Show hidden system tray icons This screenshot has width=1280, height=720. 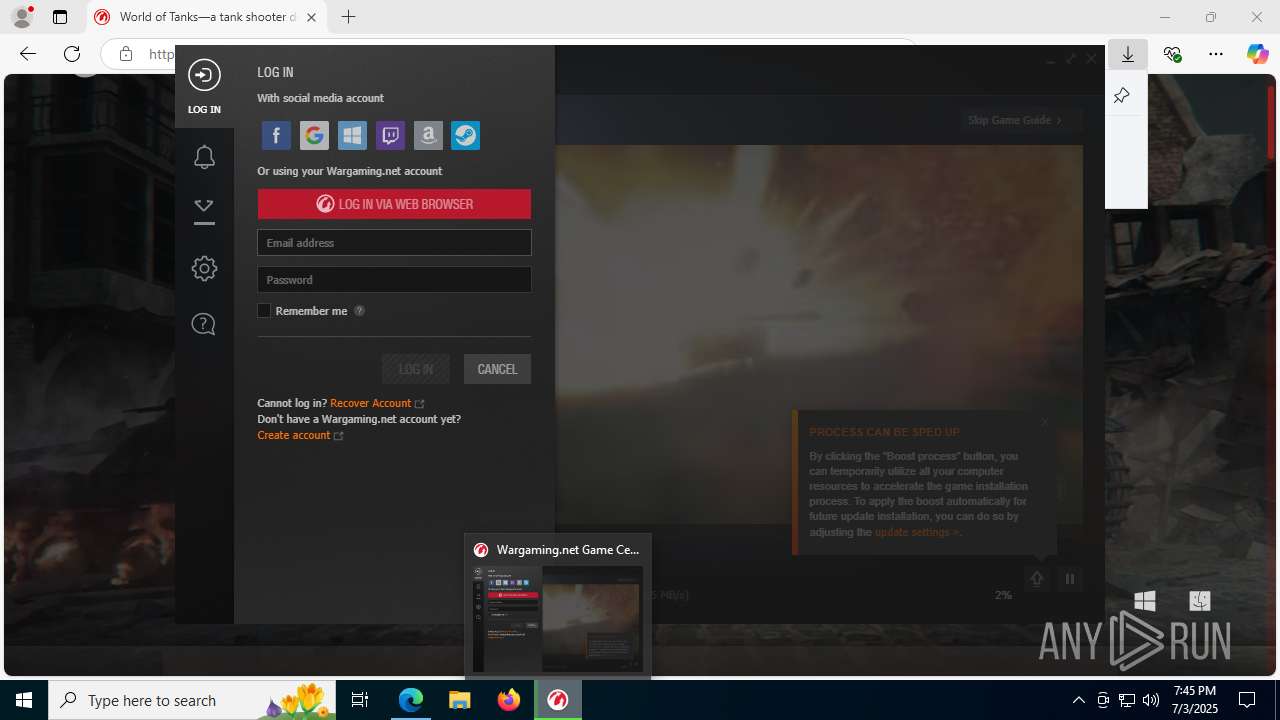point(1078,700)
